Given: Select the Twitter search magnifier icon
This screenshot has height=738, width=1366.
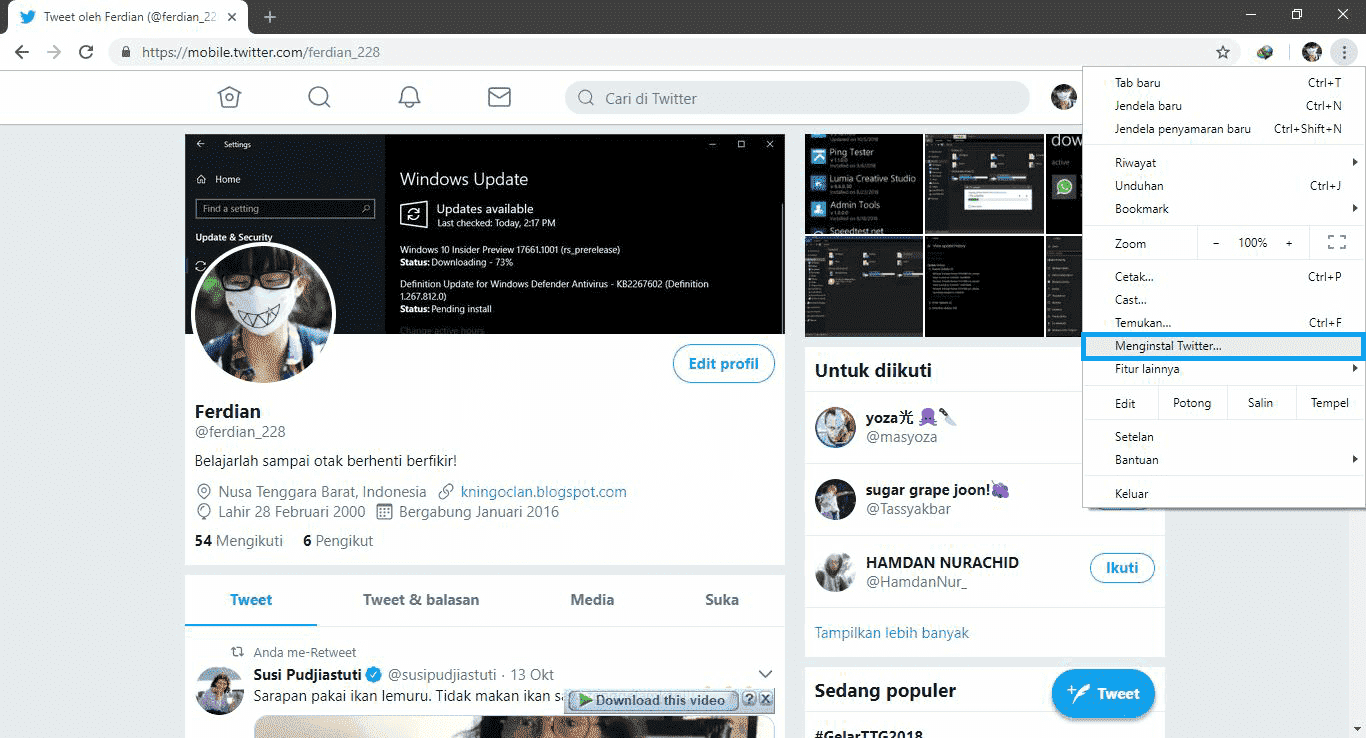Looking at the screenshot, I should point(319,97).
